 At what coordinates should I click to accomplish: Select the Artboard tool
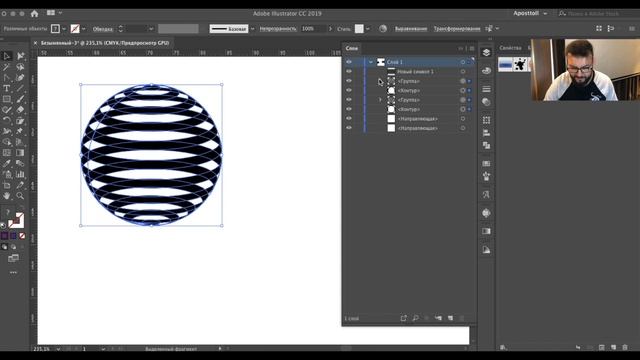tap(7, 185)
